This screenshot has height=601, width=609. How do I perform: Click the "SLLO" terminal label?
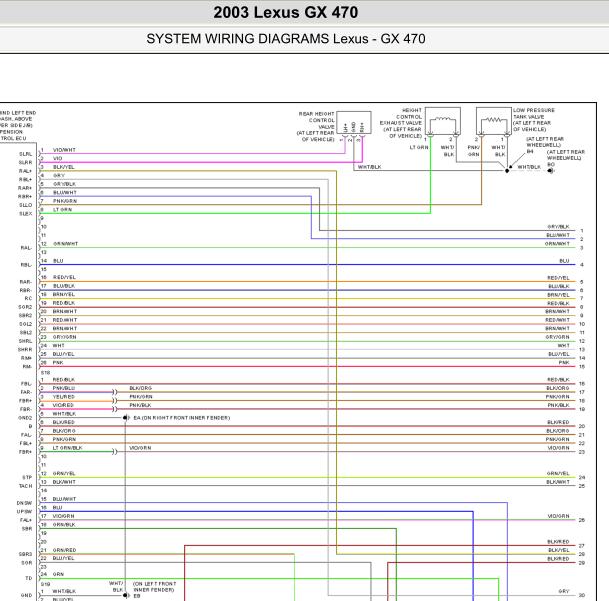[26, 205]
